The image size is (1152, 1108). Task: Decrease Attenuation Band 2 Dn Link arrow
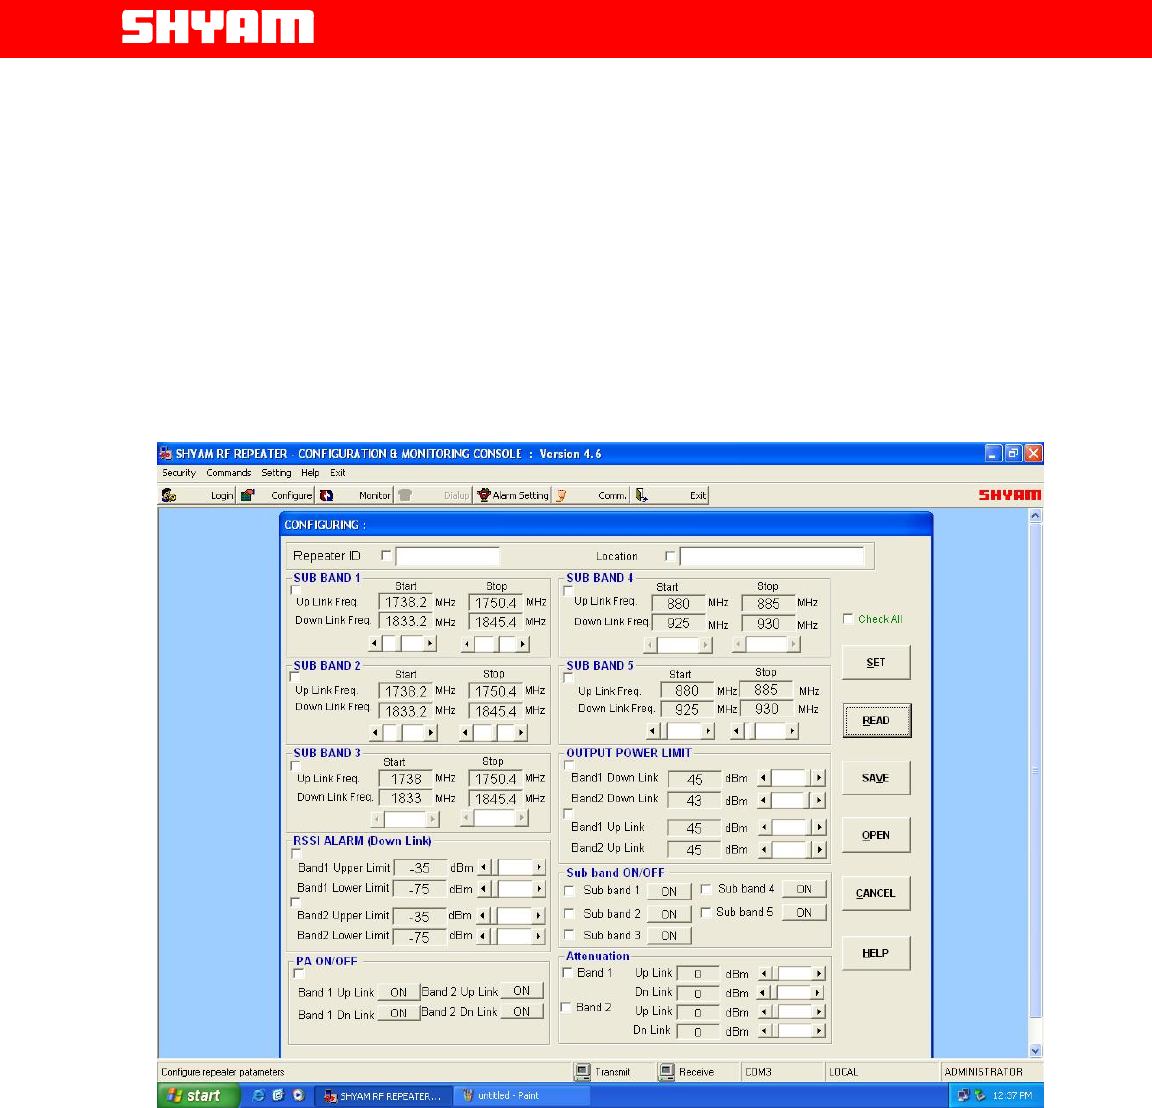[x=765, y=1031]
